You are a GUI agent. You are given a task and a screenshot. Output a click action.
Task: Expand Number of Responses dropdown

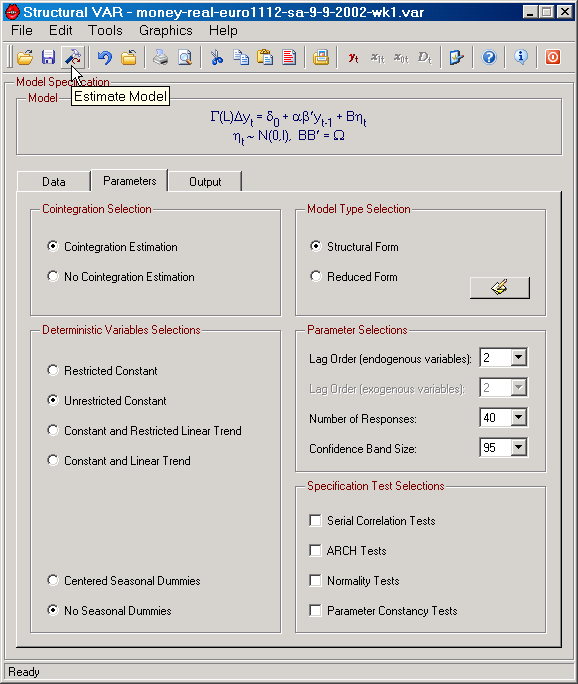pos(518,417)
